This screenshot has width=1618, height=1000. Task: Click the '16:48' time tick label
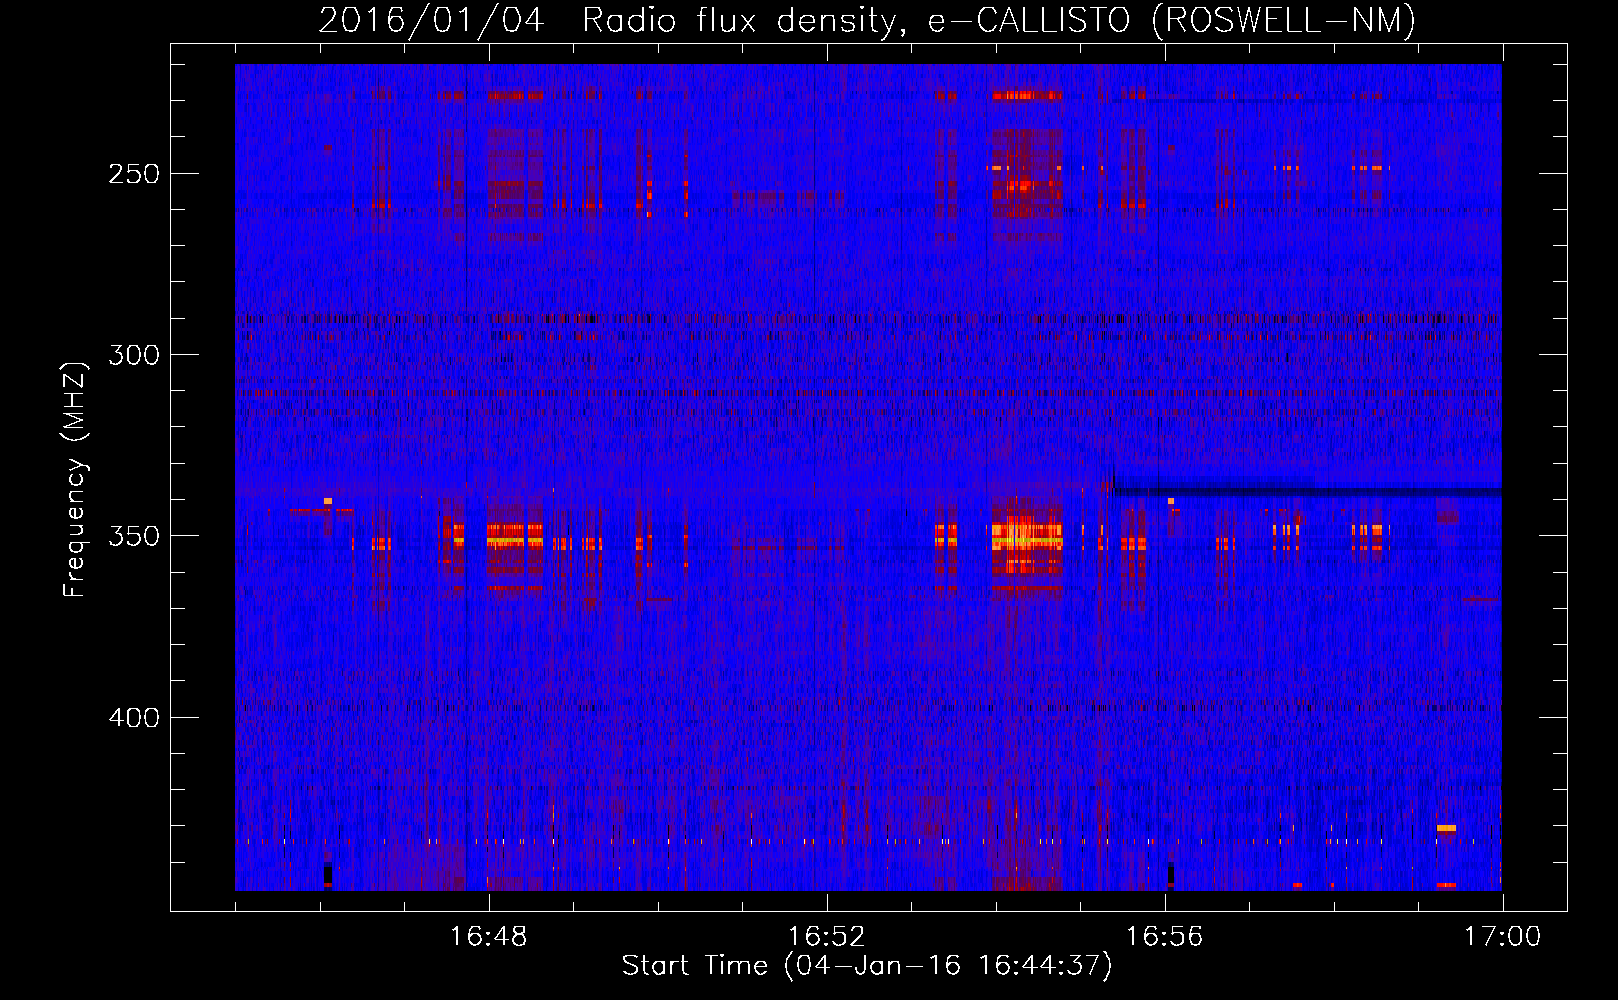(x=488, y=936)
